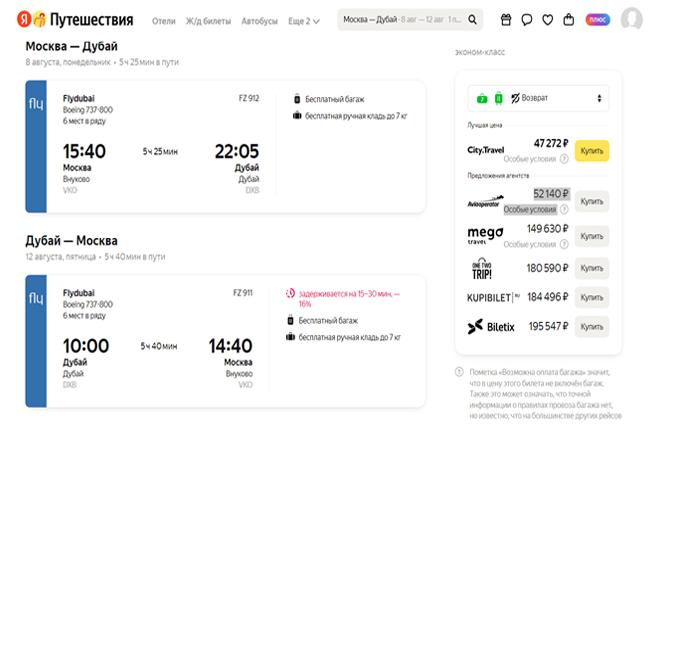
Task: Click the departure time 10:00
Action: (86, 346)
